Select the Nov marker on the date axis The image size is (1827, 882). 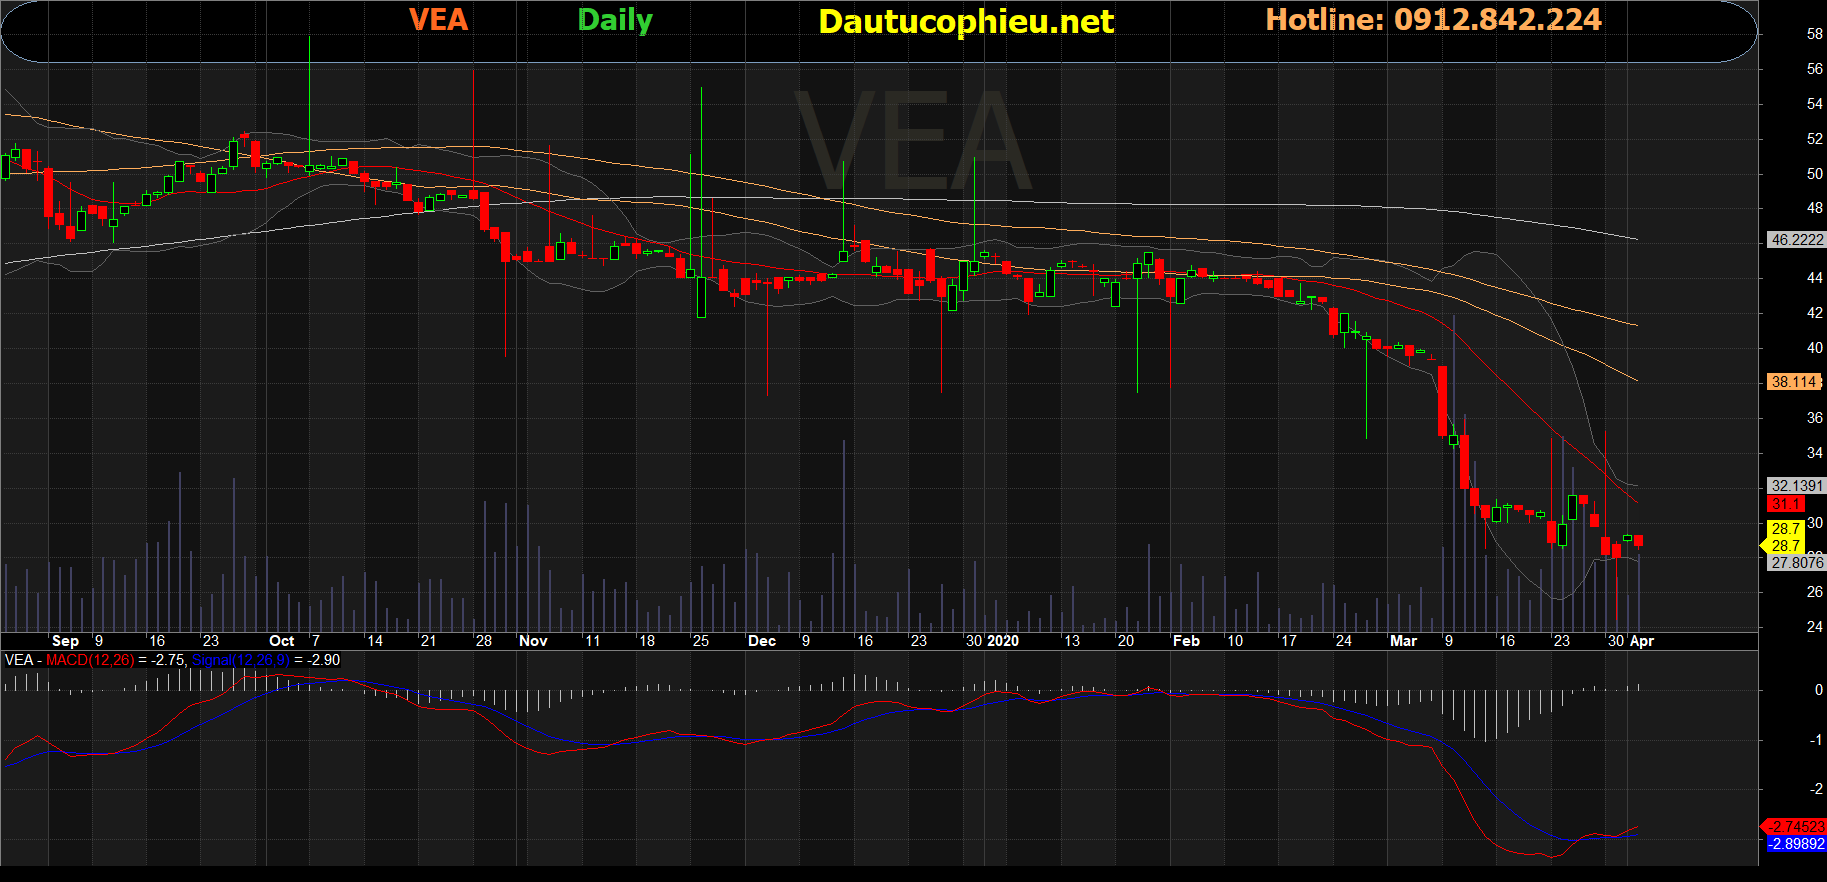(x=533, y=641)
